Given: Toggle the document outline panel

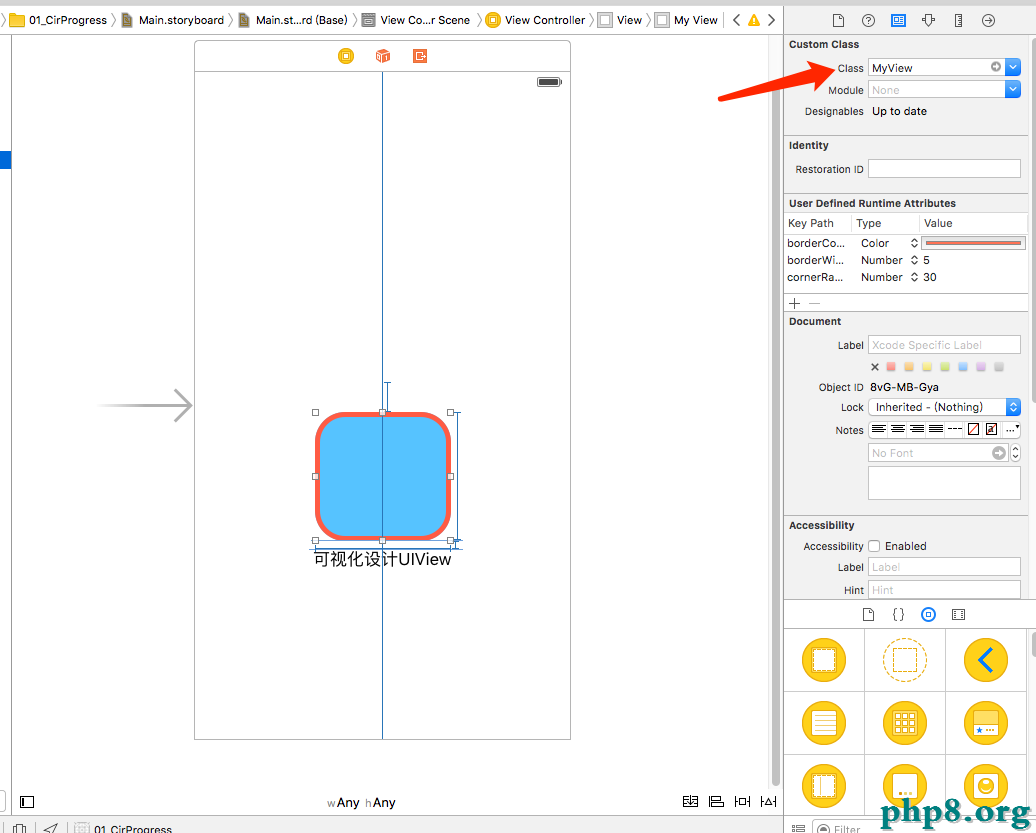Looking at the screenshot, I should pyautogui.click(x=27, y=802).
